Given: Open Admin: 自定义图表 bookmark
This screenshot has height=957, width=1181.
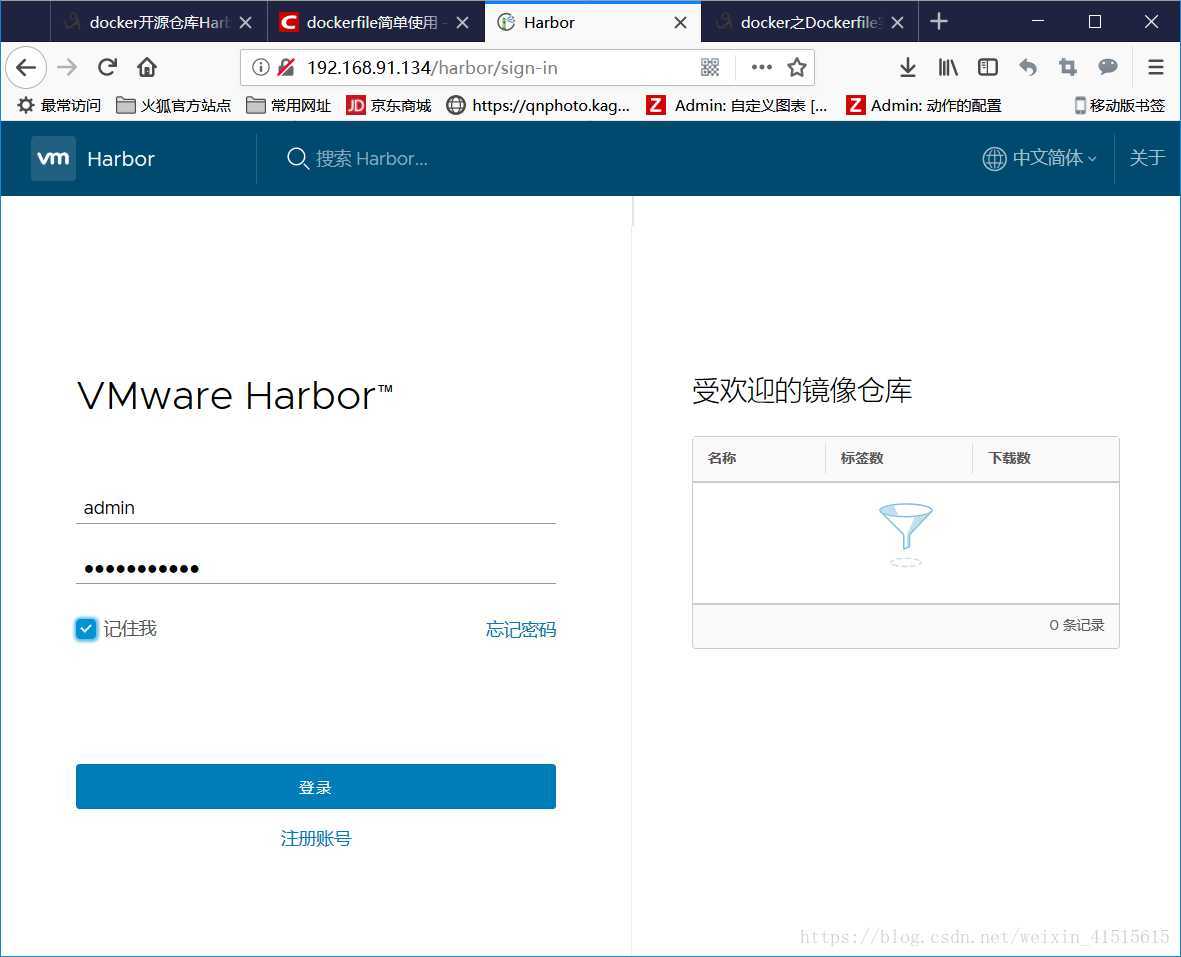Looking at the screenshot, I should pos(737,105).
